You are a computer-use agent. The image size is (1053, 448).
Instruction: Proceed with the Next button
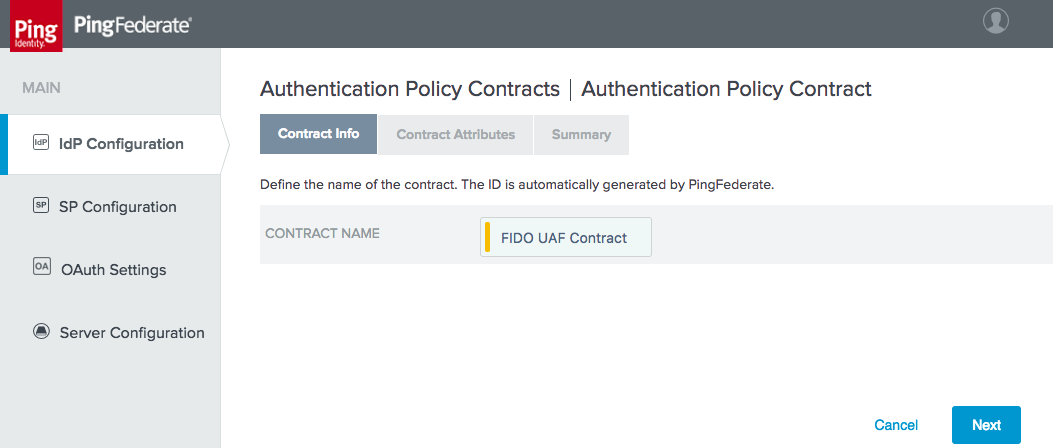click(x=986, y=425)
